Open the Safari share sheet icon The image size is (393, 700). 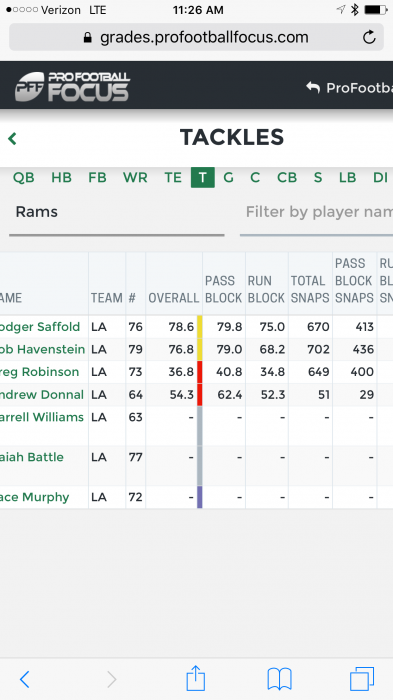pyautogui.click(x=196, y=678)
